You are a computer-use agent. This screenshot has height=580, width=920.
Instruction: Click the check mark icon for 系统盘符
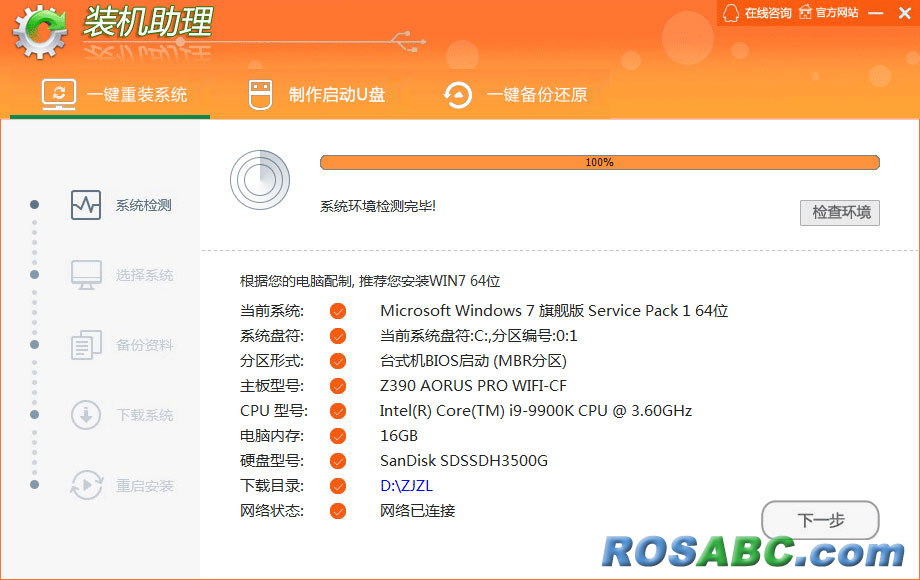pos(338,336)
